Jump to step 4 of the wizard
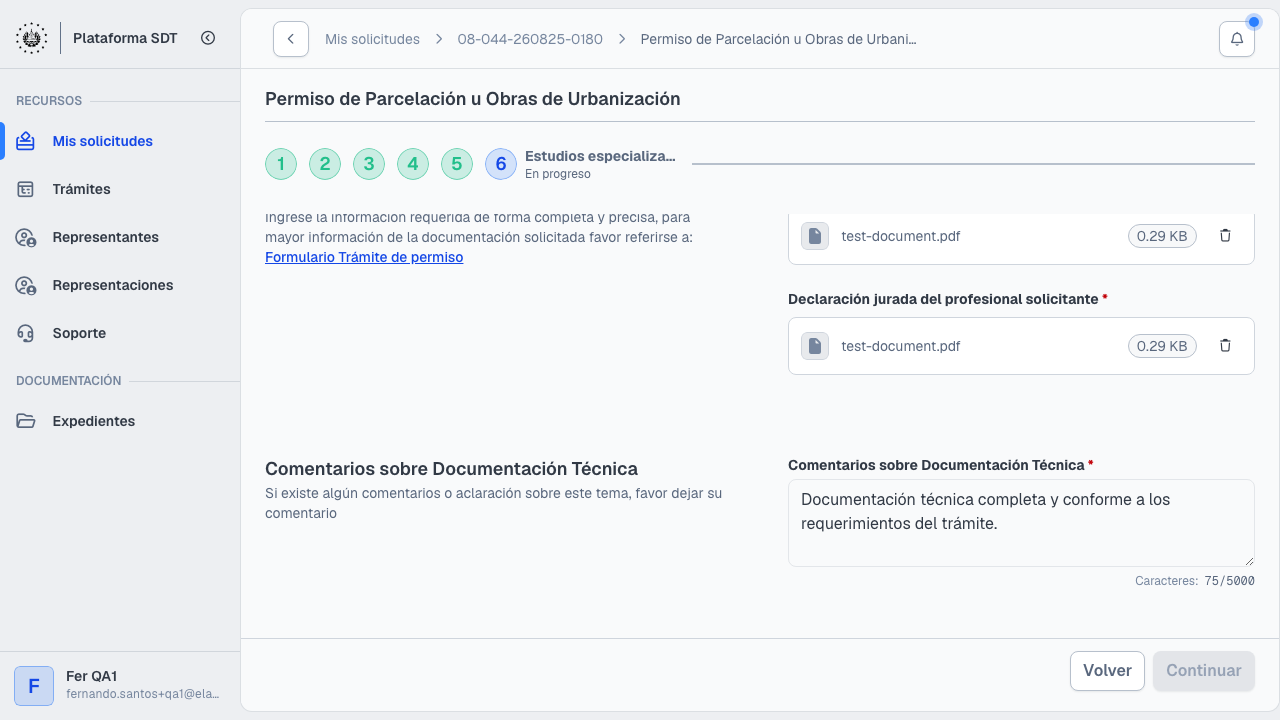The image size is (1280, 720). click(x=413, y=164)
